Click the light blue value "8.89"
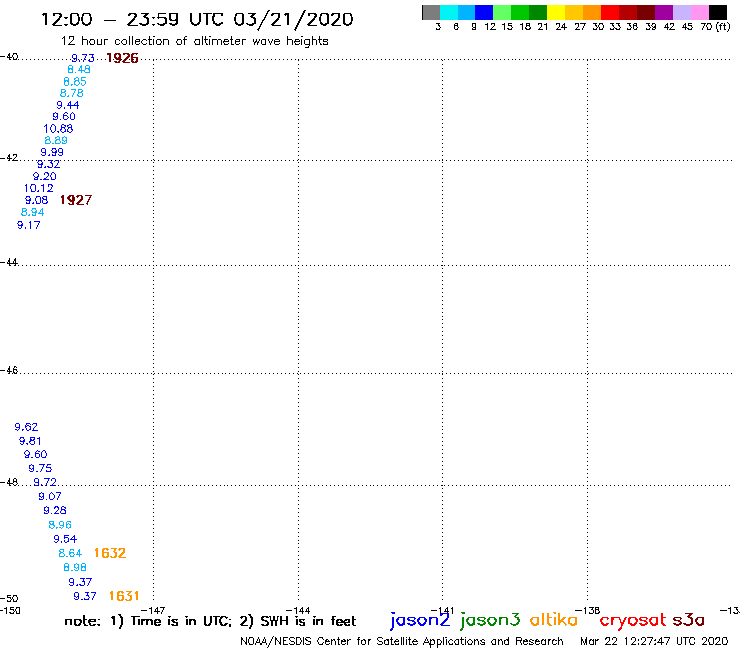 point(56,141)
